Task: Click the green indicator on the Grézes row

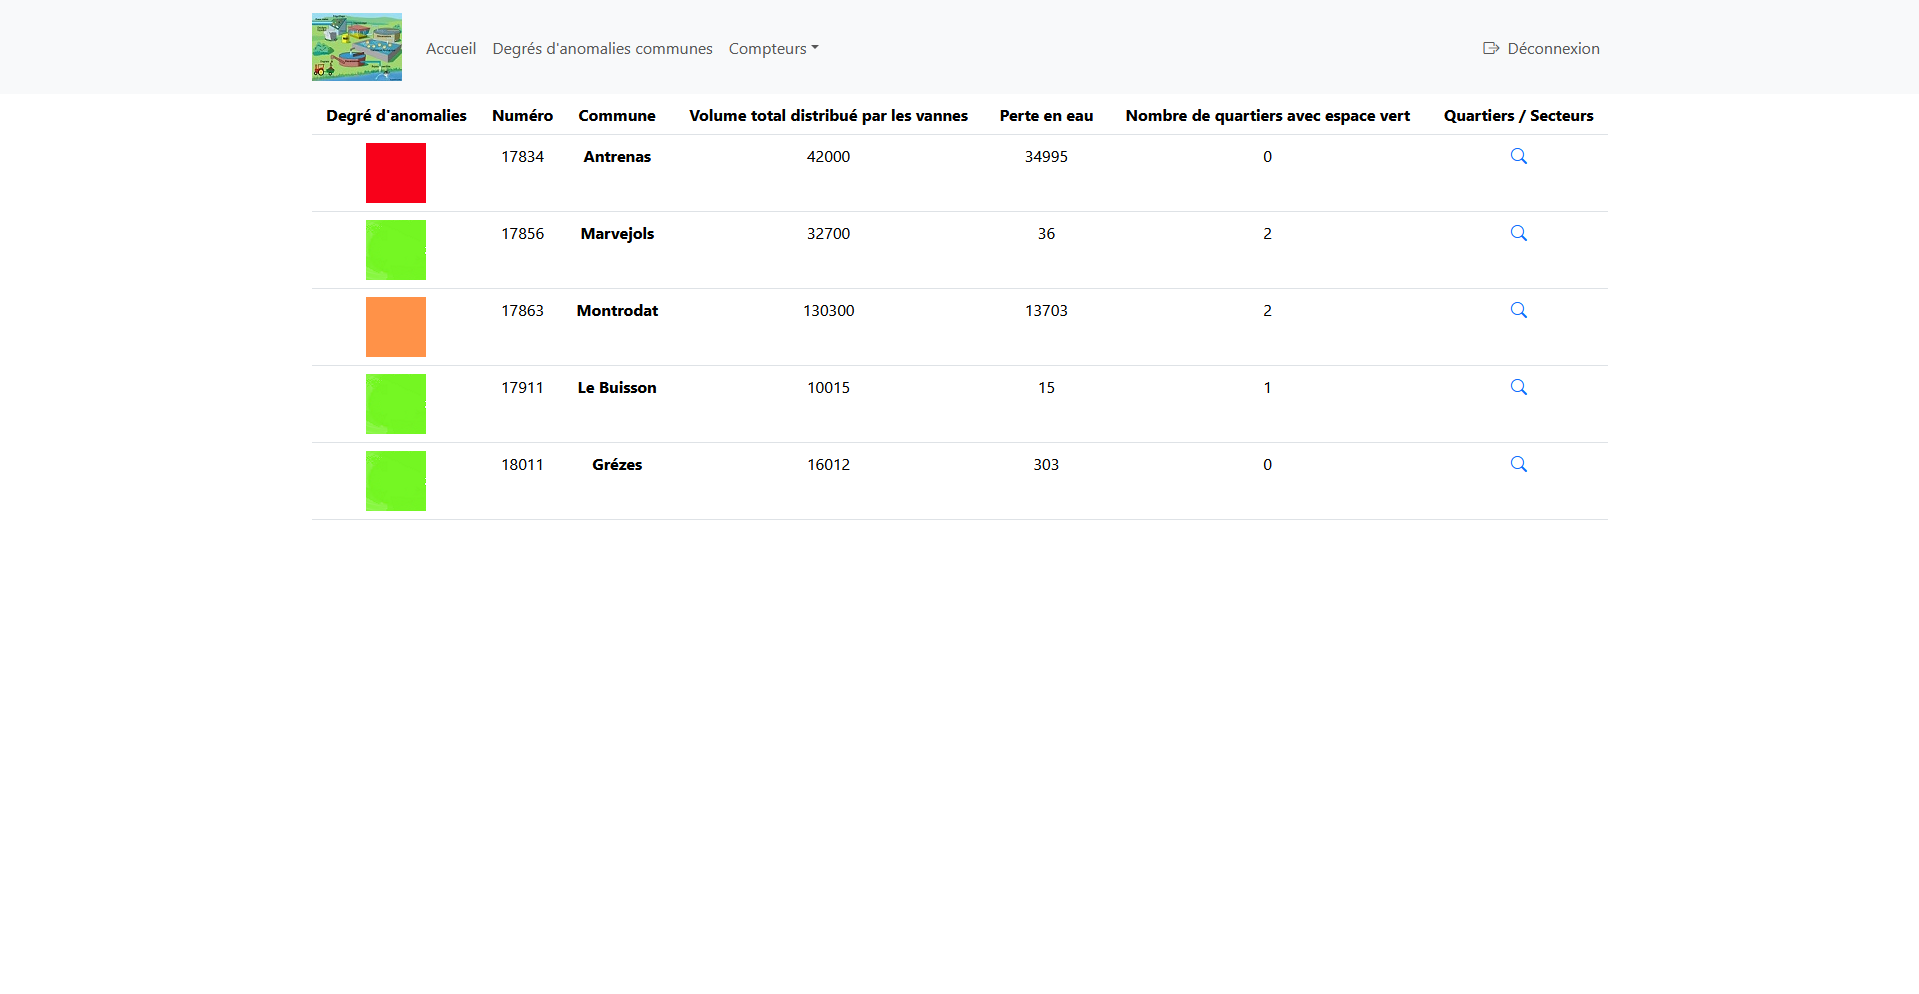Action: click(395, 480)
